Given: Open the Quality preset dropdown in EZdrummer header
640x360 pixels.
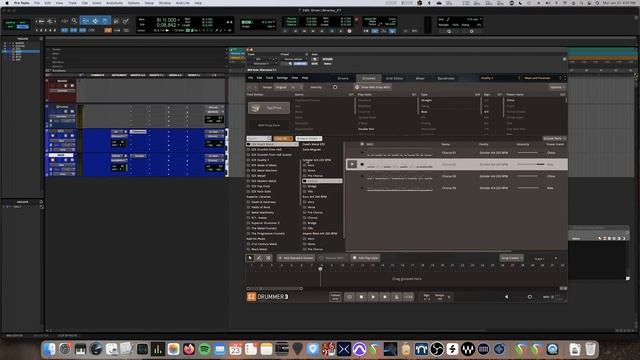Looking at the screenshot, I should click(500, 78).
